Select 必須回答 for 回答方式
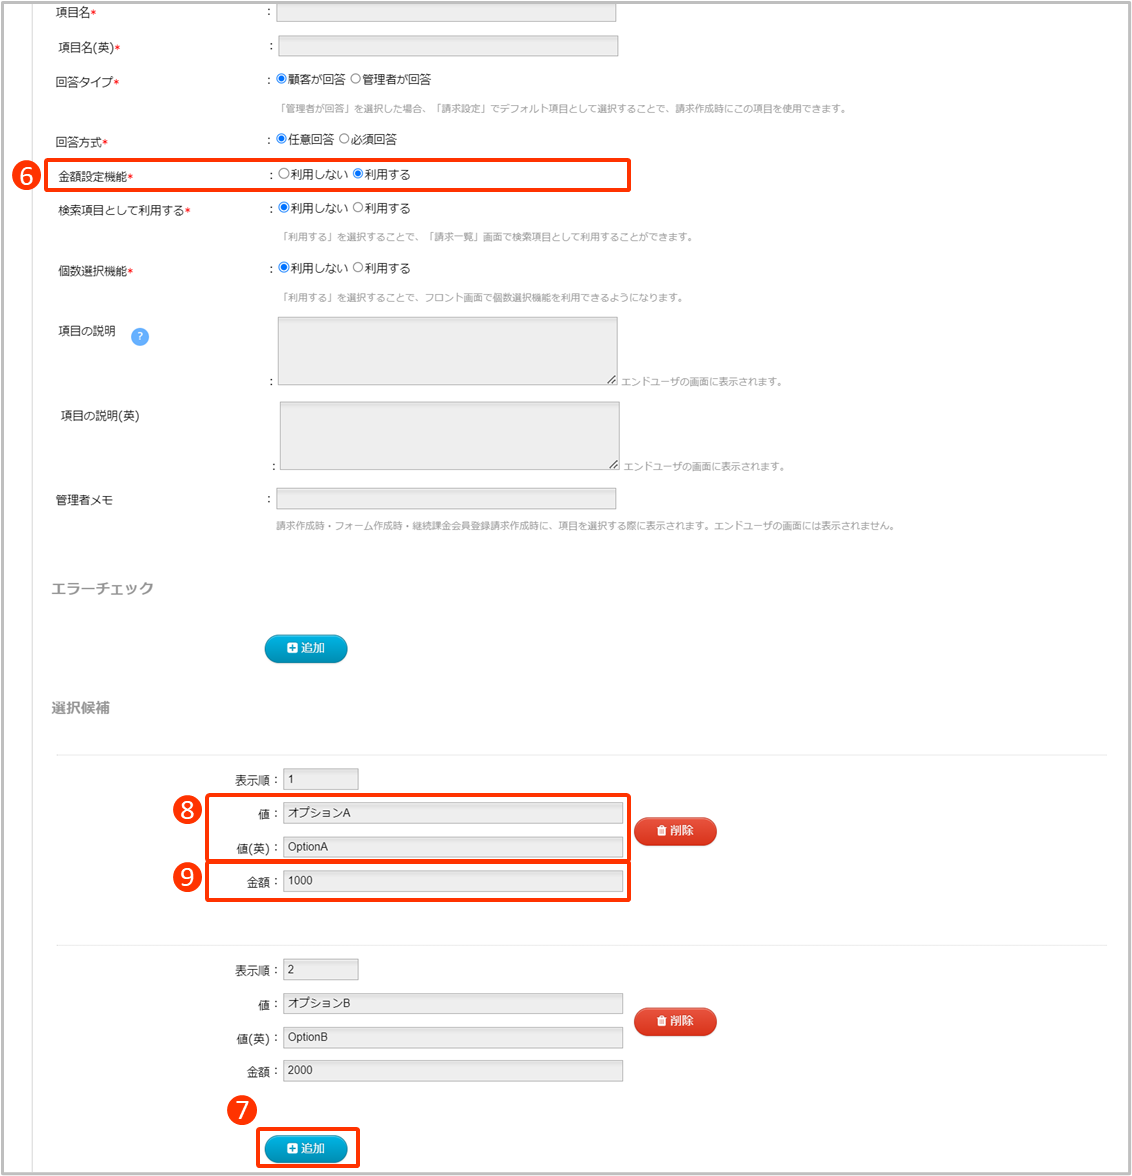Screen dimensions: 1132x1176 click(x=344, y=140)
